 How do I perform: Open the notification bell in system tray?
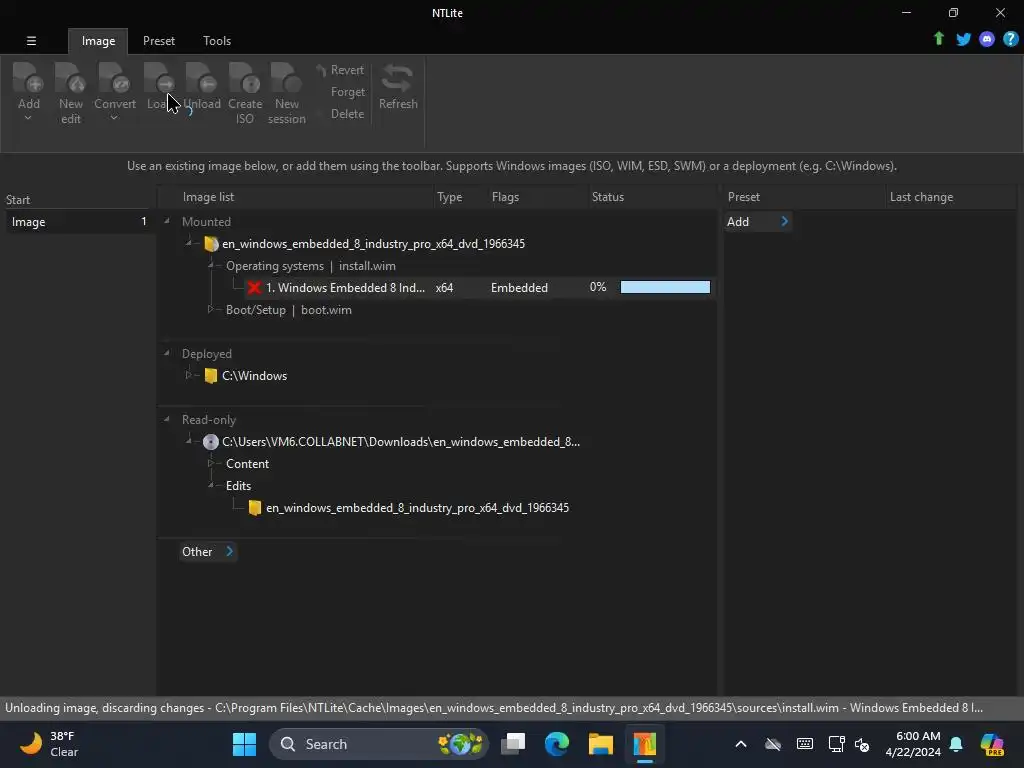pos(955,744)
